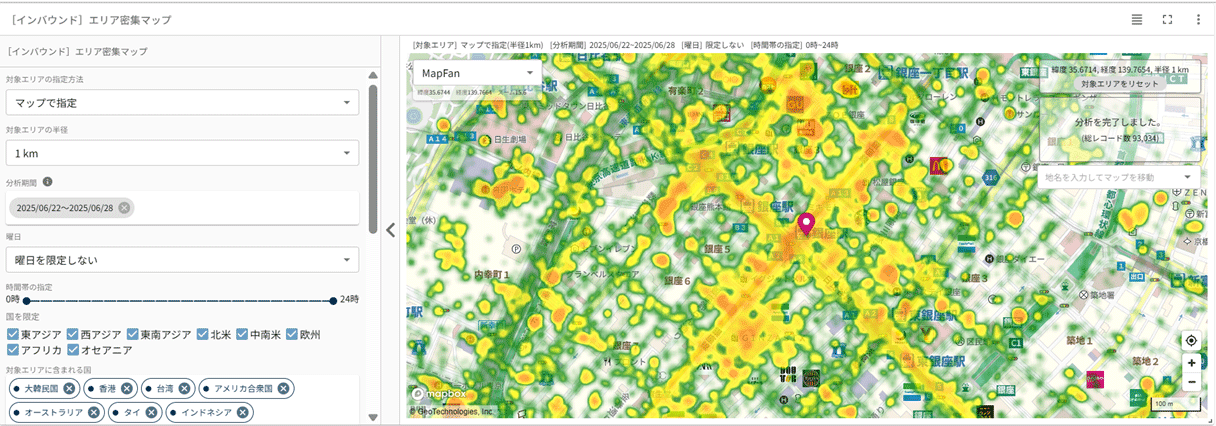This screenshot has height=426, width=1216.
Task: Click the 大韓民国 chip label
Action: point(42,388)
